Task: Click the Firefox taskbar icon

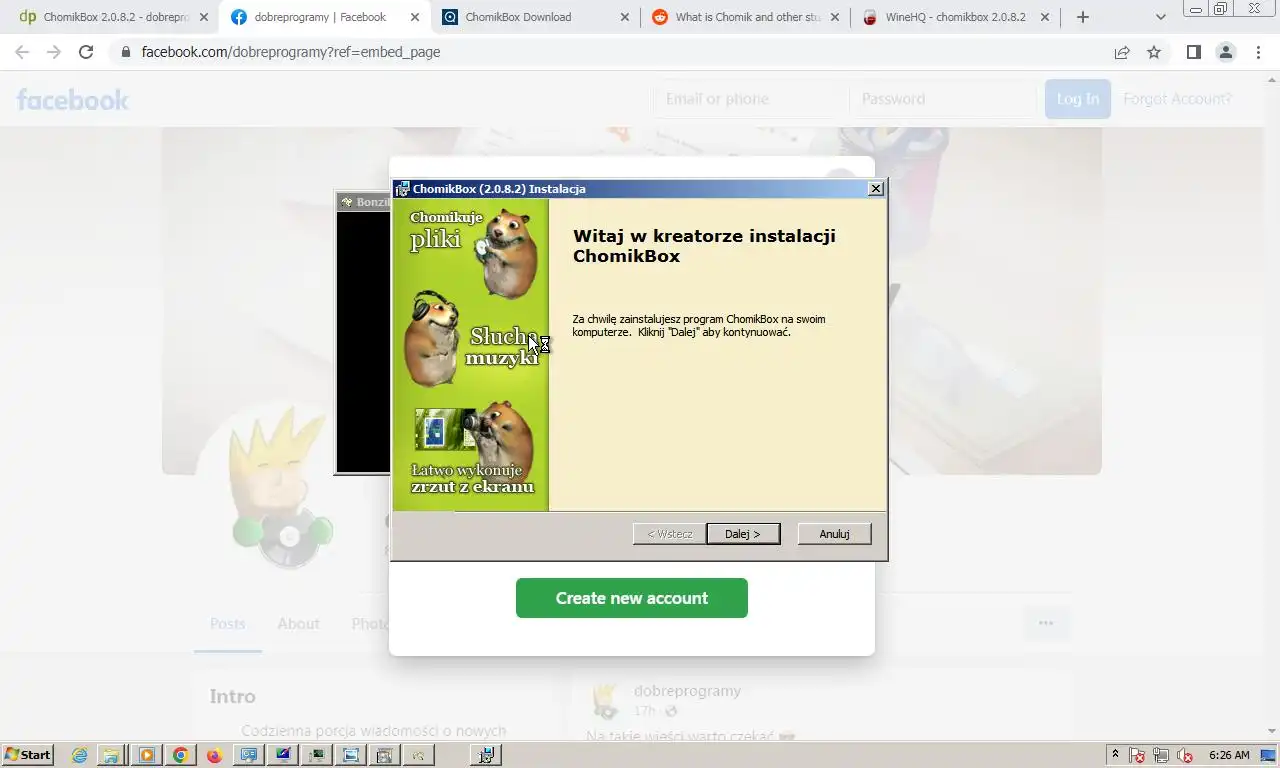Action: point(214,755)
